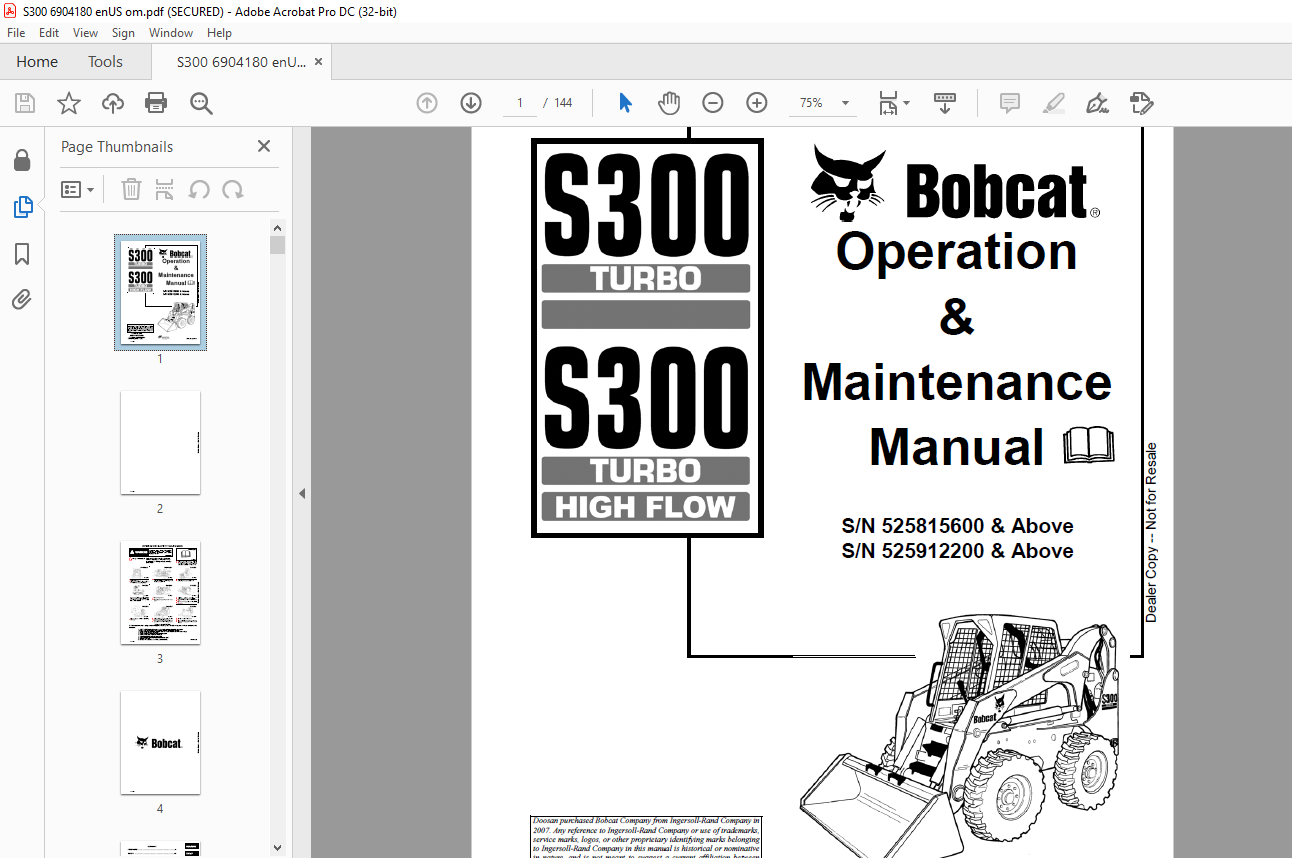Open the Edit menu
Screen dimensions: 1292x858
(x=49, y=33)
